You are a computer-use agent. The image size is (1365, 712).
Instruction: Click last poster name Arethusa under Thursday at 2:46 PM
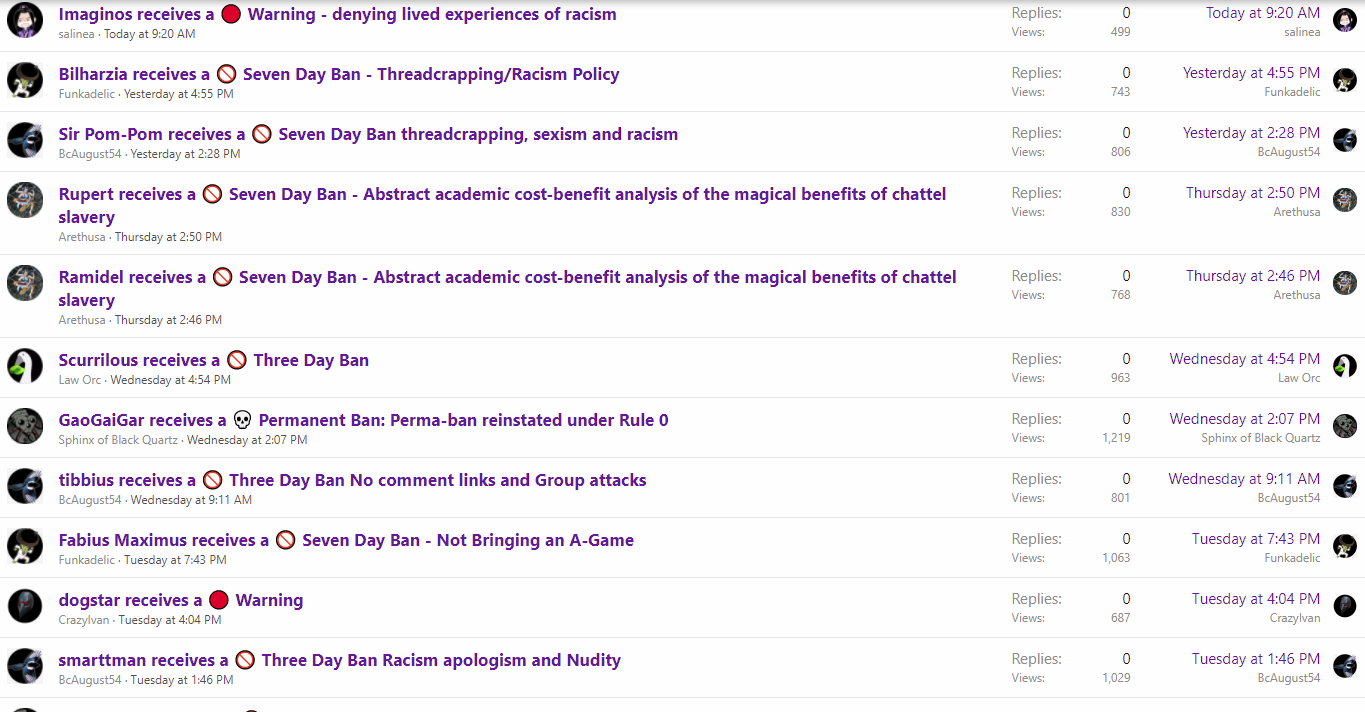[1297, 295]
